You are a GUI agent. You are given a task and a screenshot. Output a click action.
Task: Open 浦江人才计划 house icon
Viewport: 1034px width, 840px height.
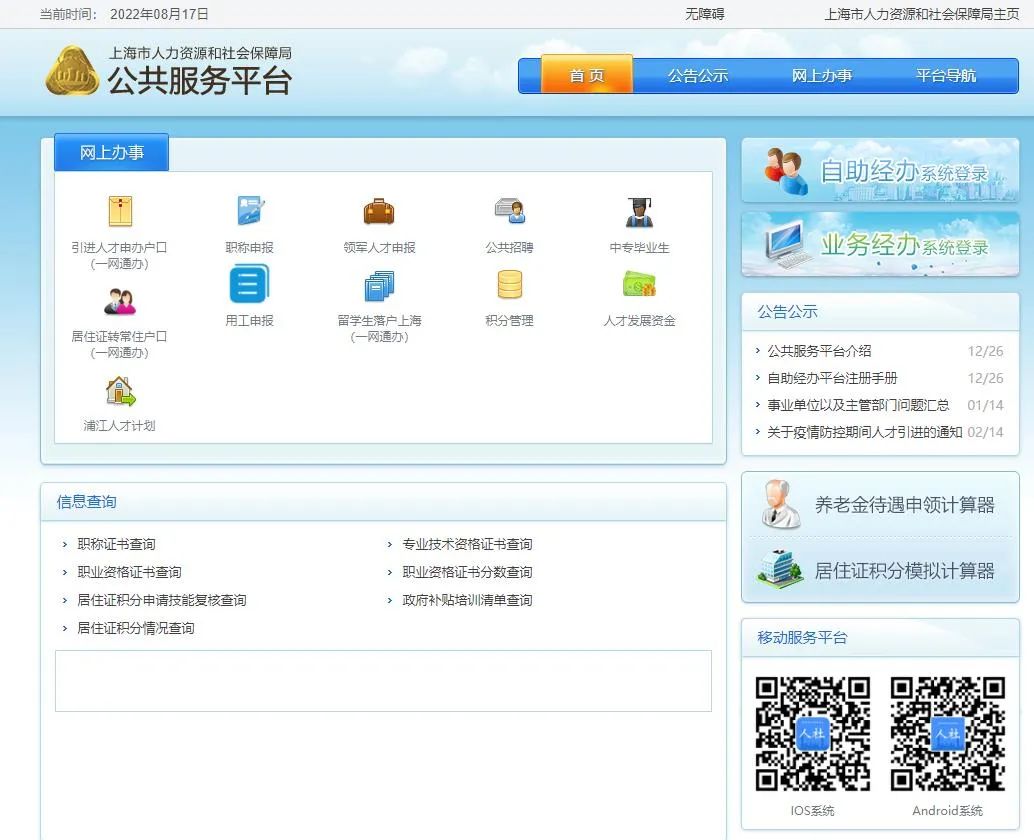[x=120, y=390]
